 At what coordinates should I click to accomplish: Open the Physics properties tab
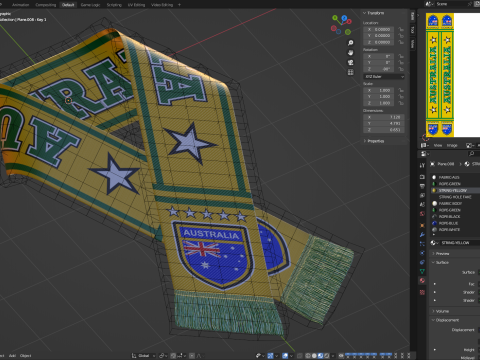[422, 253]
